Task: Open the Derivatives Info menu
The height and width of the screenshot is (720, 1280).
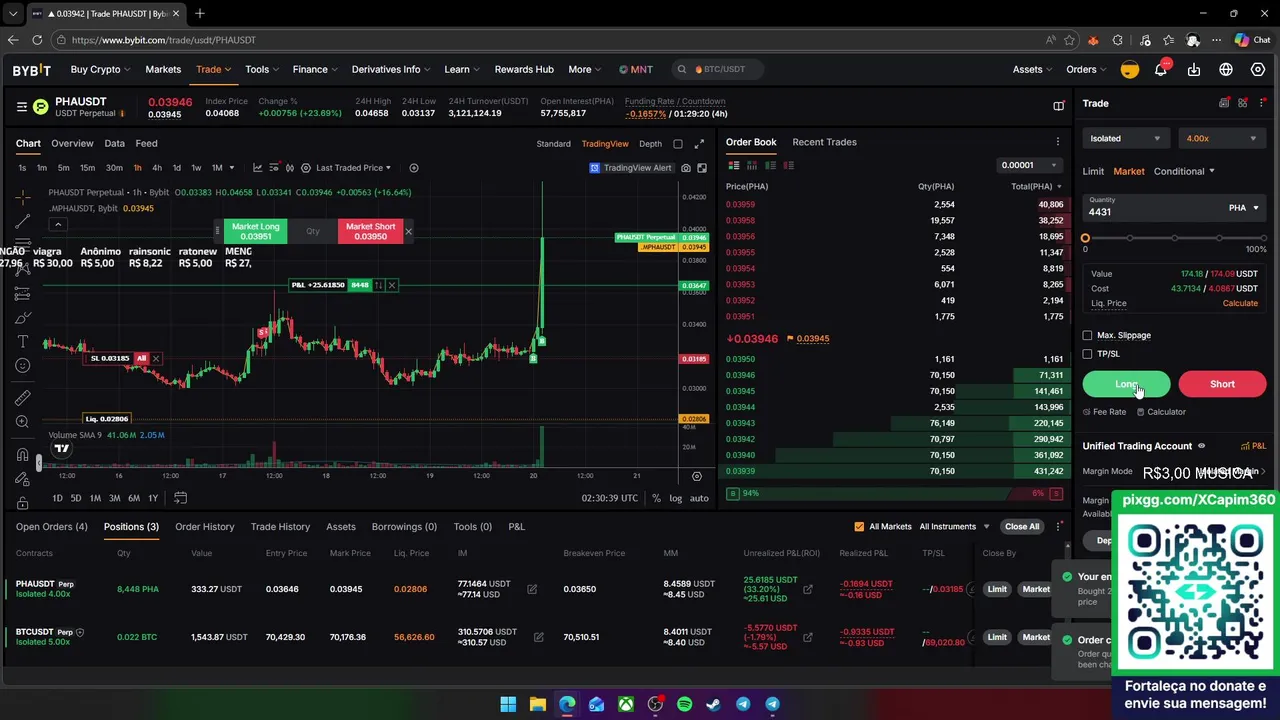Action: (x=390, y=69)
